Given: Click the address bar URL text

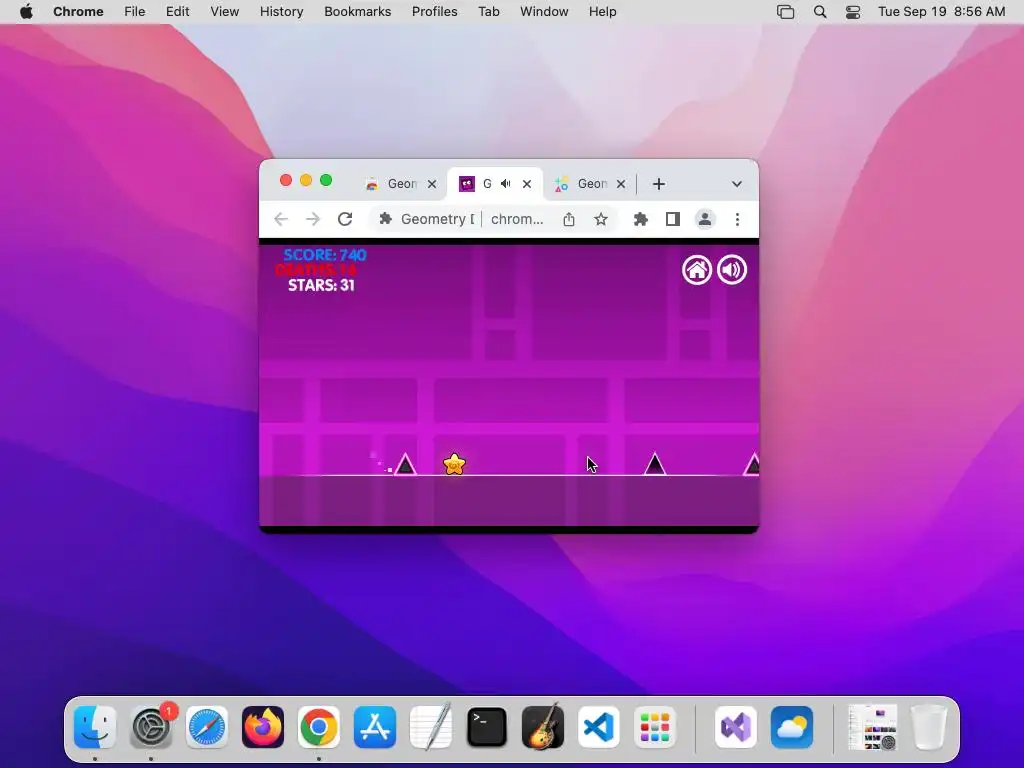Looking at the screenshot, I should tap(517, 219).
